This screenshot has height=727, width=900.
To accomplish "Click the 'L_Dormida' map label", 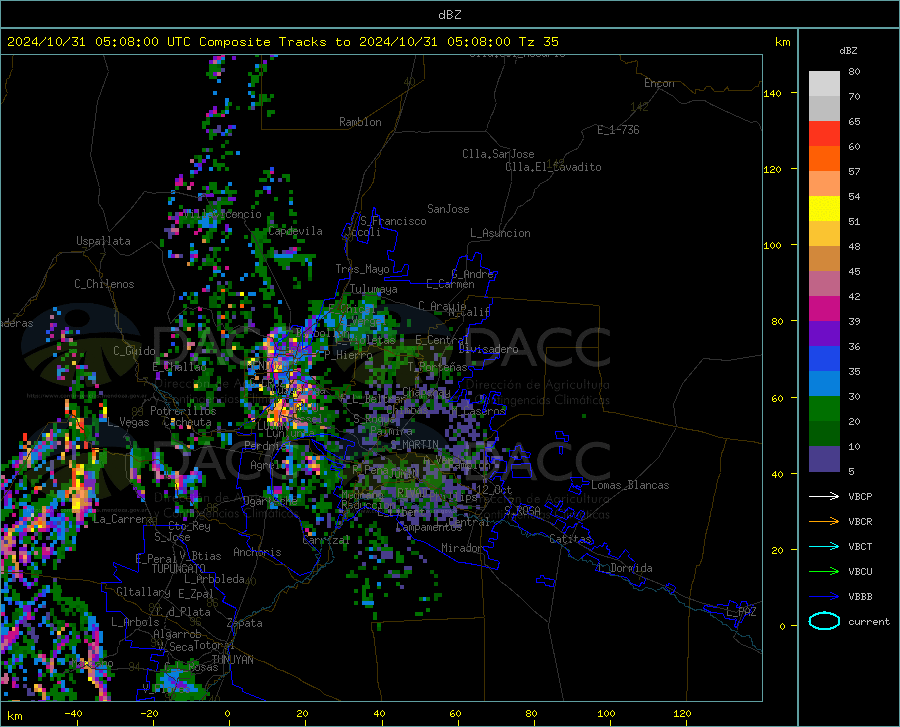I will pos(625,568).
